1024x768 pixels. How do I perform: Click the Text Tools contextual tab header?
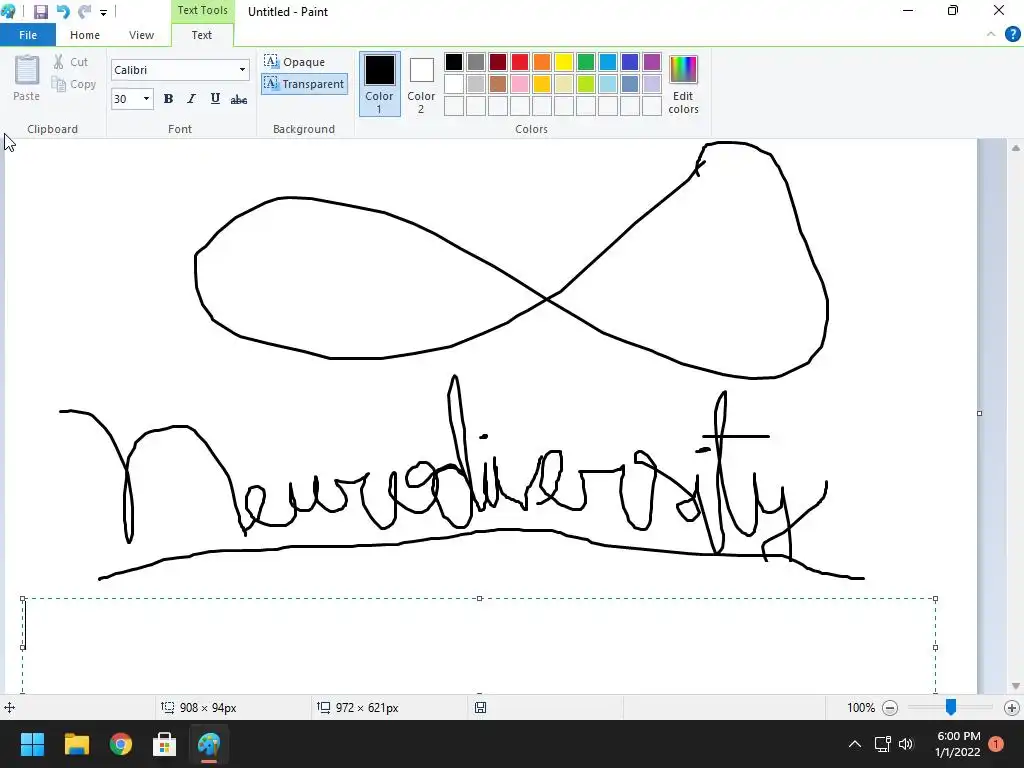(x=202, y=10)
